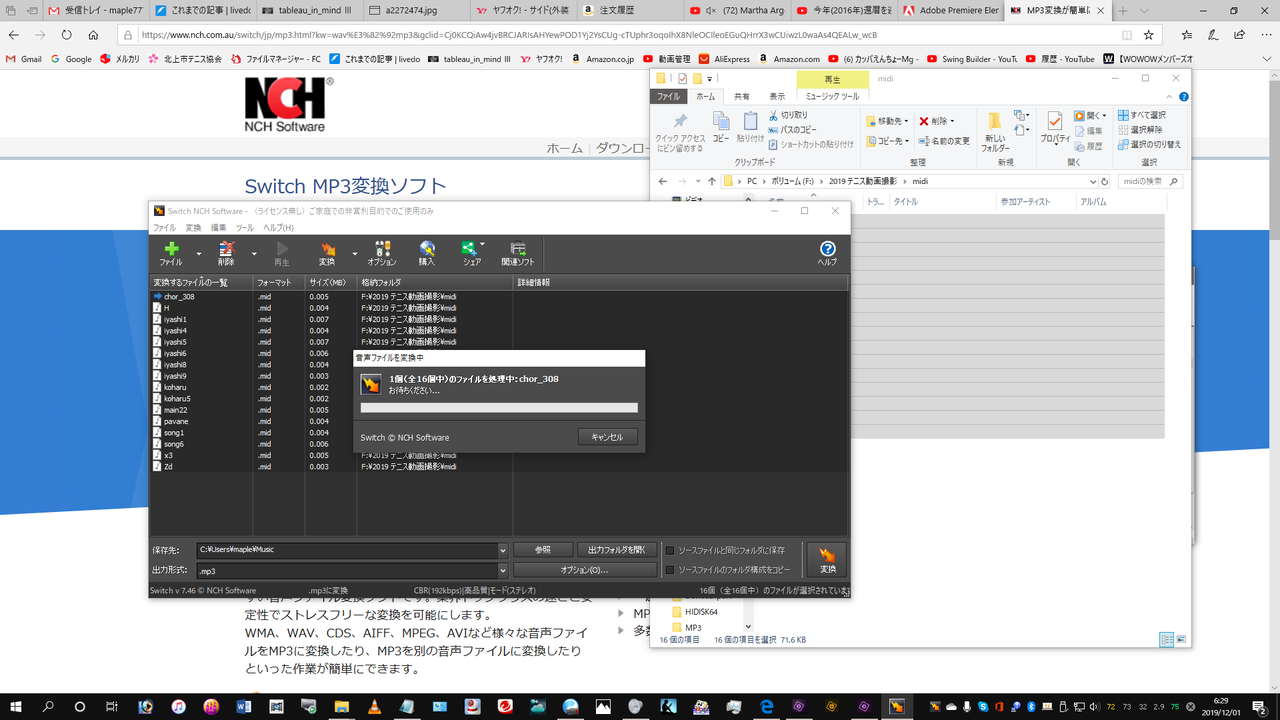Image resolution: width=1280 pixels, height=720 pixels.
Task: Click 切り取り scissors in Explorer ribbon
Action: (x=787, y=116)
